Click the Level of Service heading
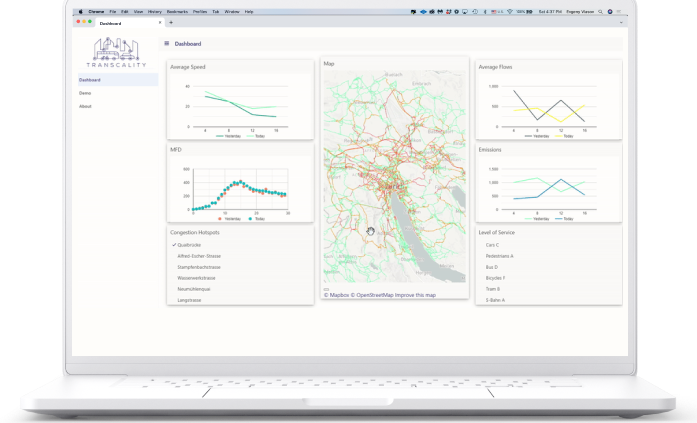697x423 pixels. tap(497, 232)
